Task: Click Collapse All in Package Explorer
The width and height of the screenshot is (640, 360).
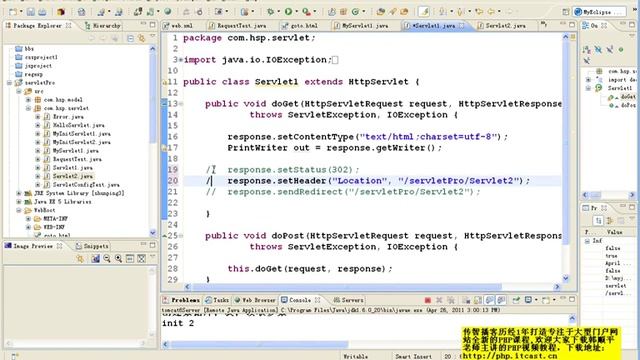Action: tap(130, 39)
